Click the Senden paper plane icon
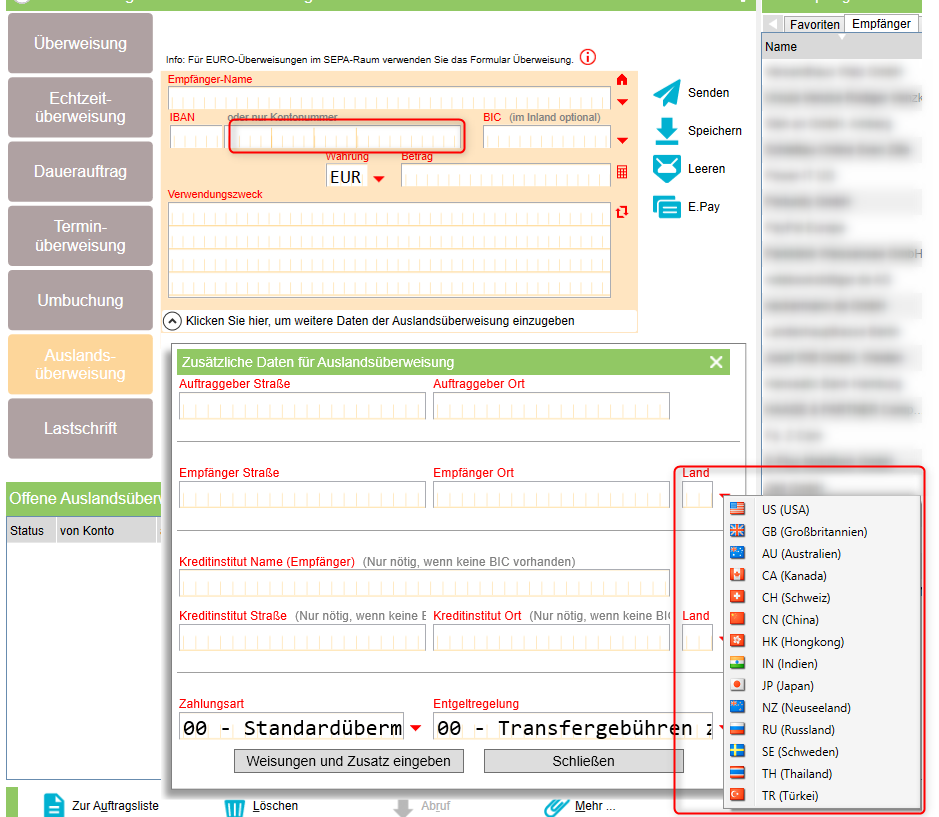Screen dimensions: 939x817 pyautogui.click(x=667, y=93)
